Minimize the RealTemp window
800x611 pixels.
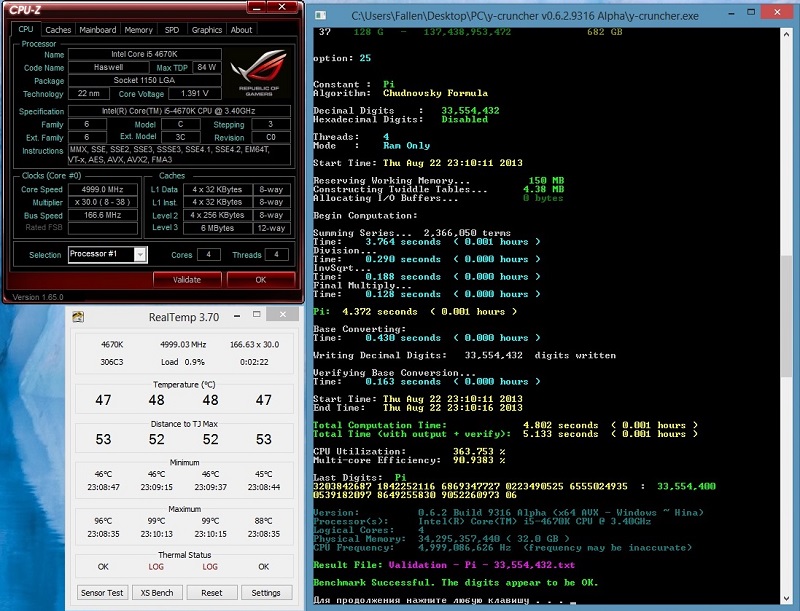pos(237,316)
